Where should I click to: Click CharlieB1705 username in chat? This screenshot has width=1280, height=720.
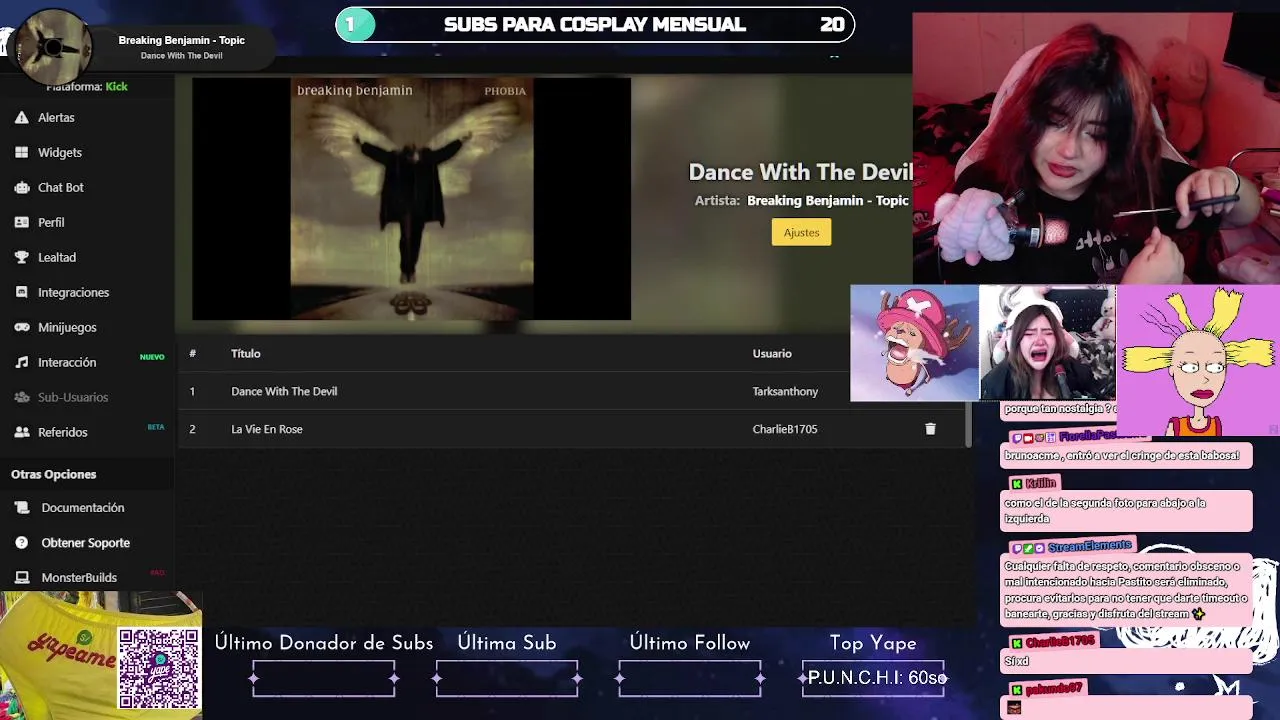coord(1060,642)
